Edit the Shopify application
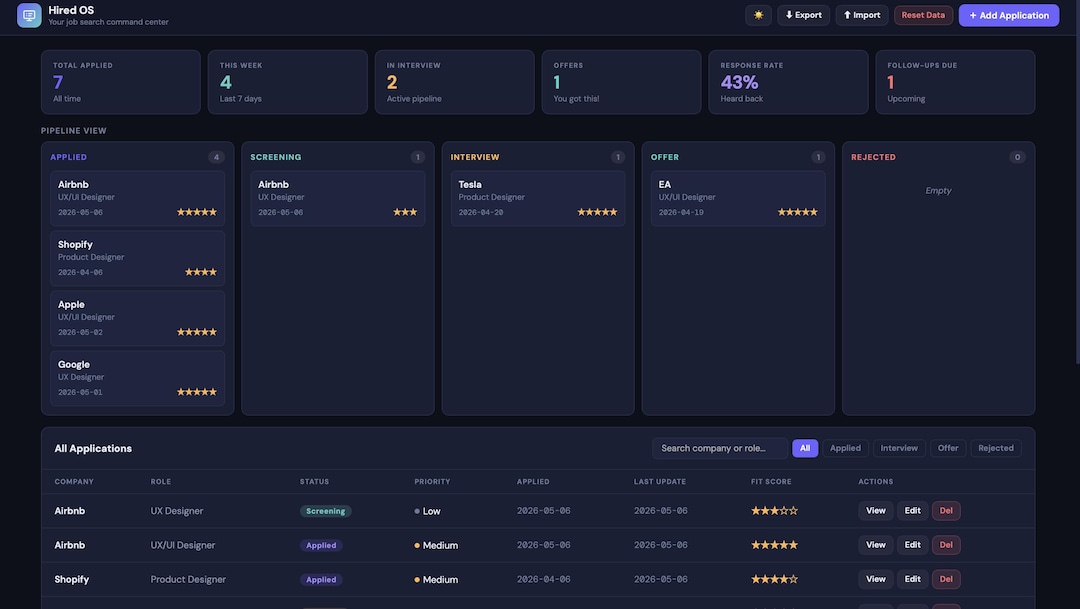The width and height of the screenshot is (1080, 609). coord(912,579)
